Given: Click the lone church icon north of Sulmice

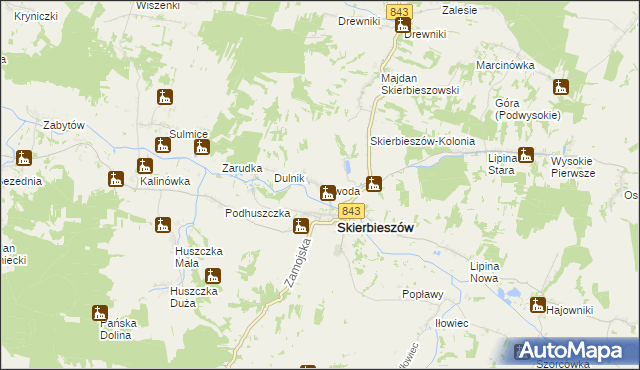Looking at the screenshot, I should pos(165,97).
